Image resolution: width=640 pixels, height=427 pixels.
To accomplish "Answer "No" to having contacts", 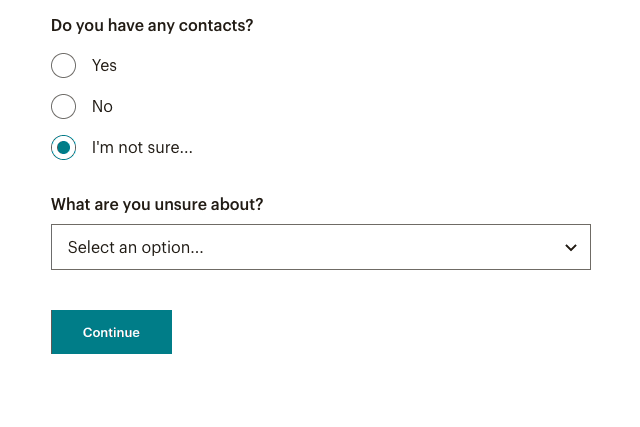I will tap(63, 107).
